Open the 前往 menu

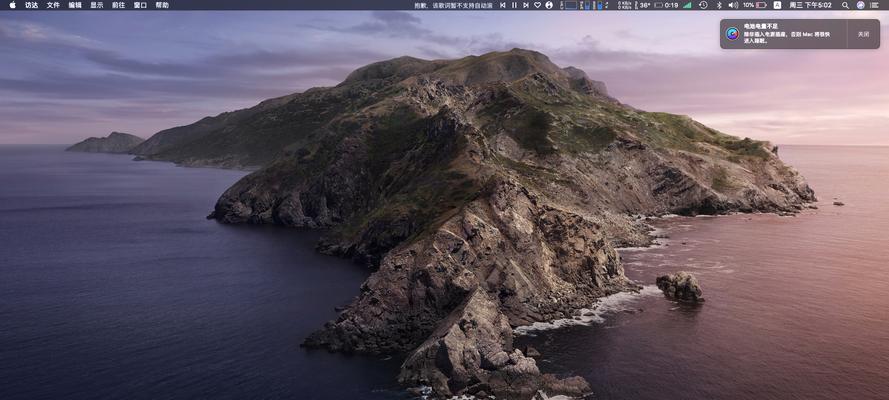(118, 5)
